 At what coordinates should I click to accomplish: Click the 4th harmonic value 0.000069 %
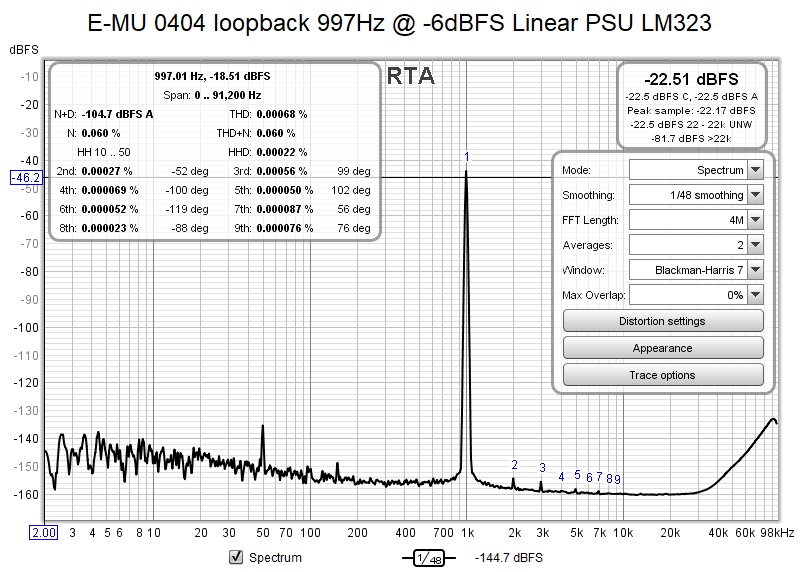pos(110,190)
